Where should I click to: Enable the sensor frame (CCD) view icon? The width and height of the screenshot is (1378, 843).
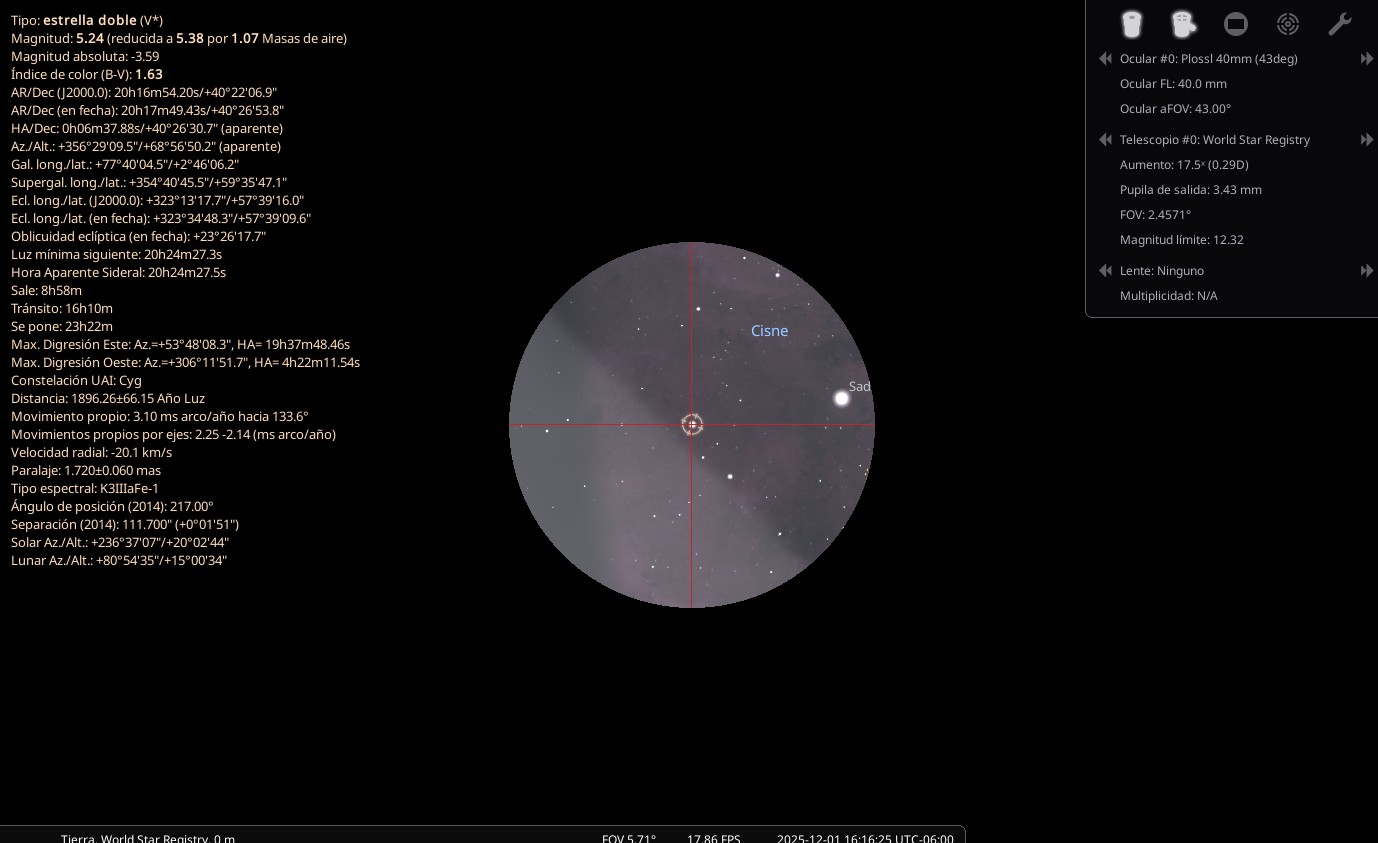(x=1236, y=24)
